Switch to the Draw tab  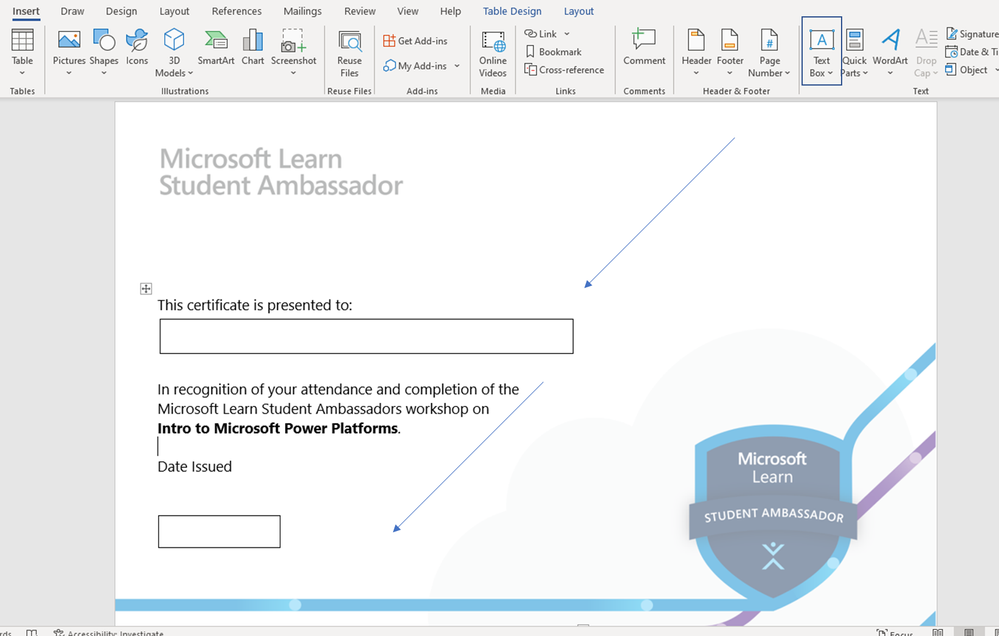[x=72, y=11]
